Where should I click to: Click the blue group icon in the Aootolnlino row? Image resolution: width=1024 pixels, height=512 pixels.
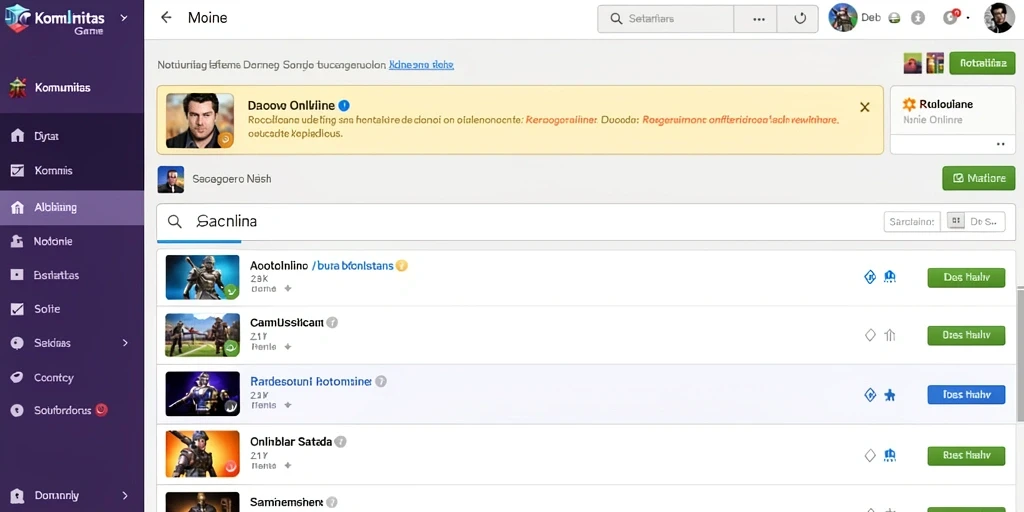(889, 277)
